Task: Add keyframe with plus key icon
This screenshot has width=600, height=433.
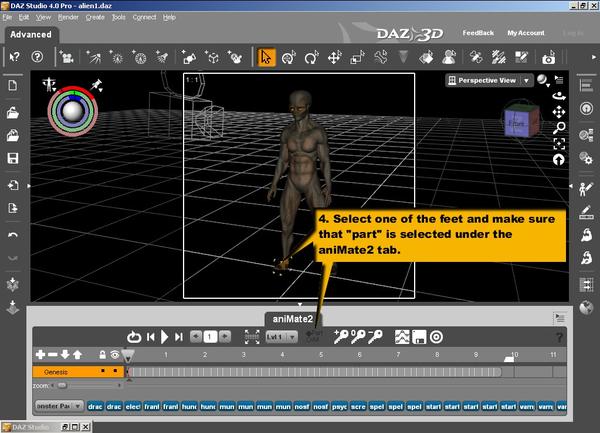Action: tap(341, 337)
